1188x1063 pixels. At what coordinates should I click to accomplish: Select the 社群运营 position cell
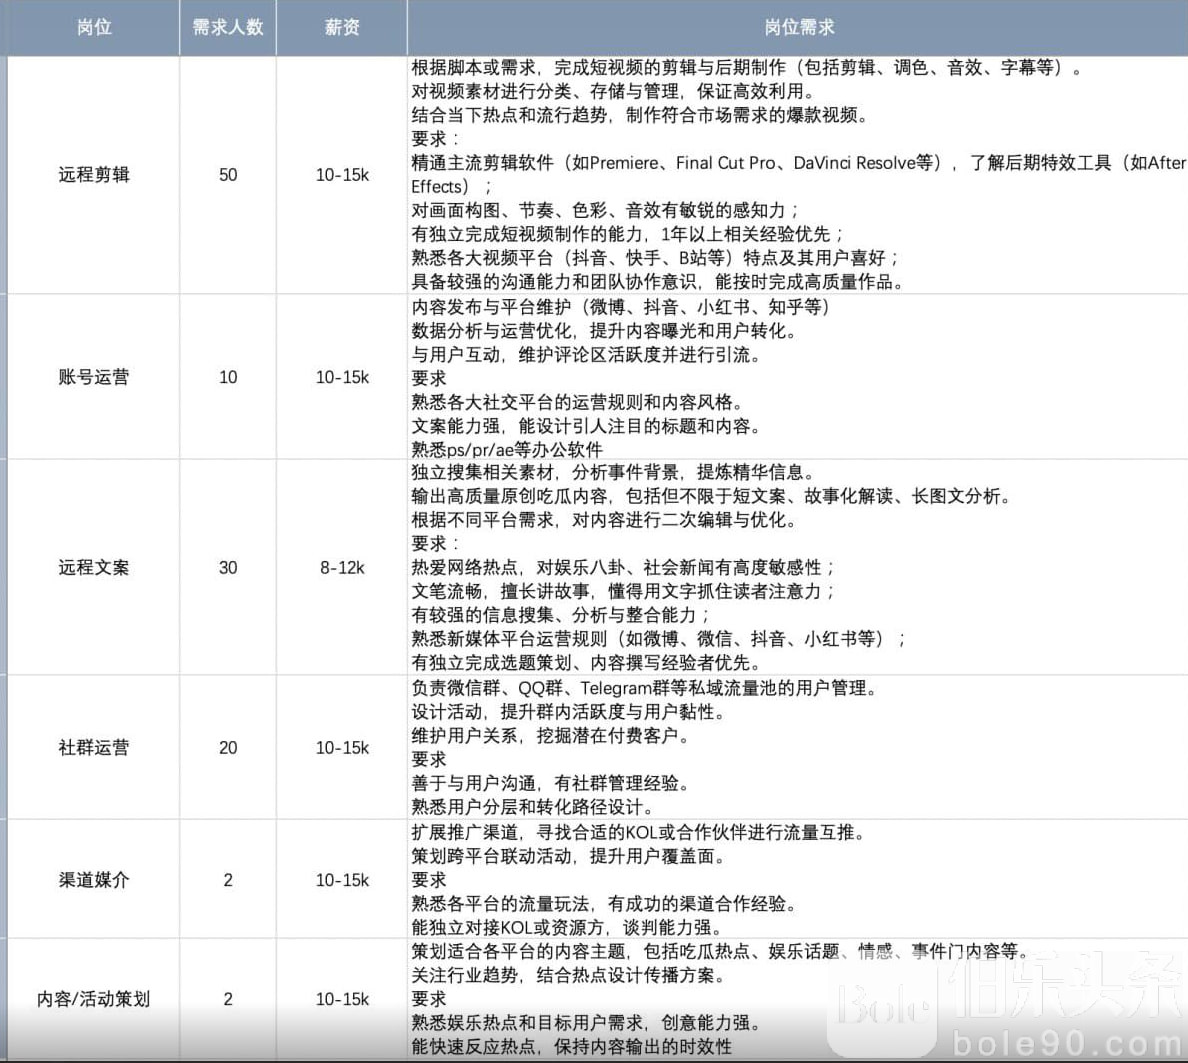coord(93,747)
